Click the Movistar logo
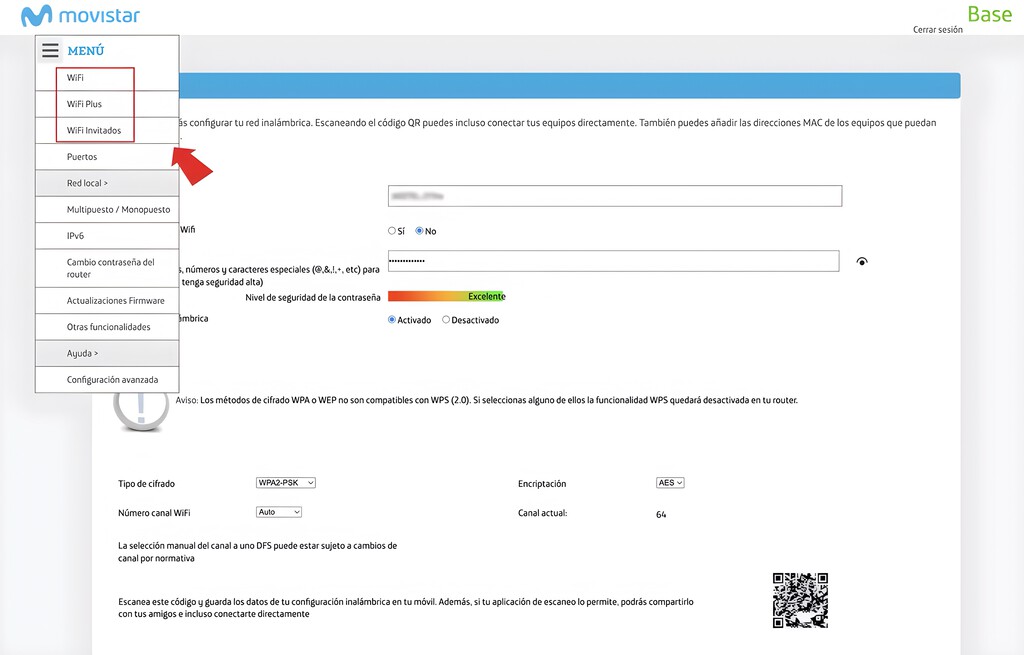The height and width of the screenshot is (655, 1024). (80, 16)
